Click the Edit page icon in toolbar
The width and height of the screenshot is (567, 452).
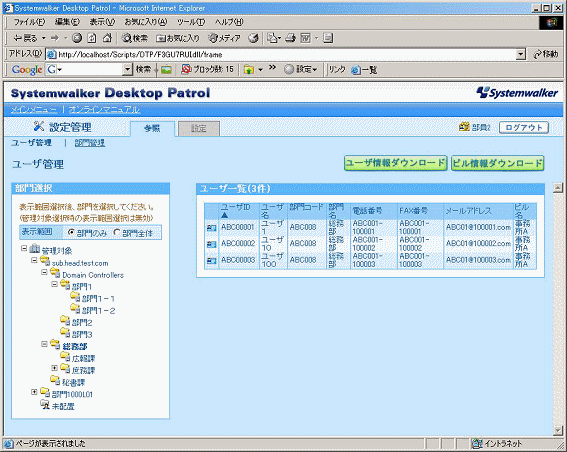[306, 38]
